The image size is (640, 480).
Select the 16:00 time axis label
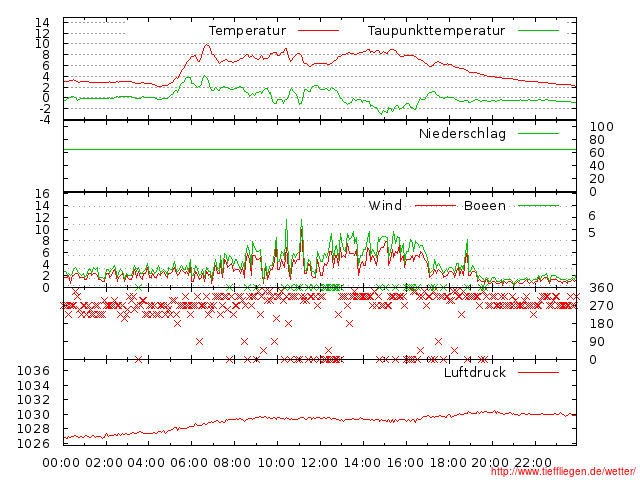point(405,463)
